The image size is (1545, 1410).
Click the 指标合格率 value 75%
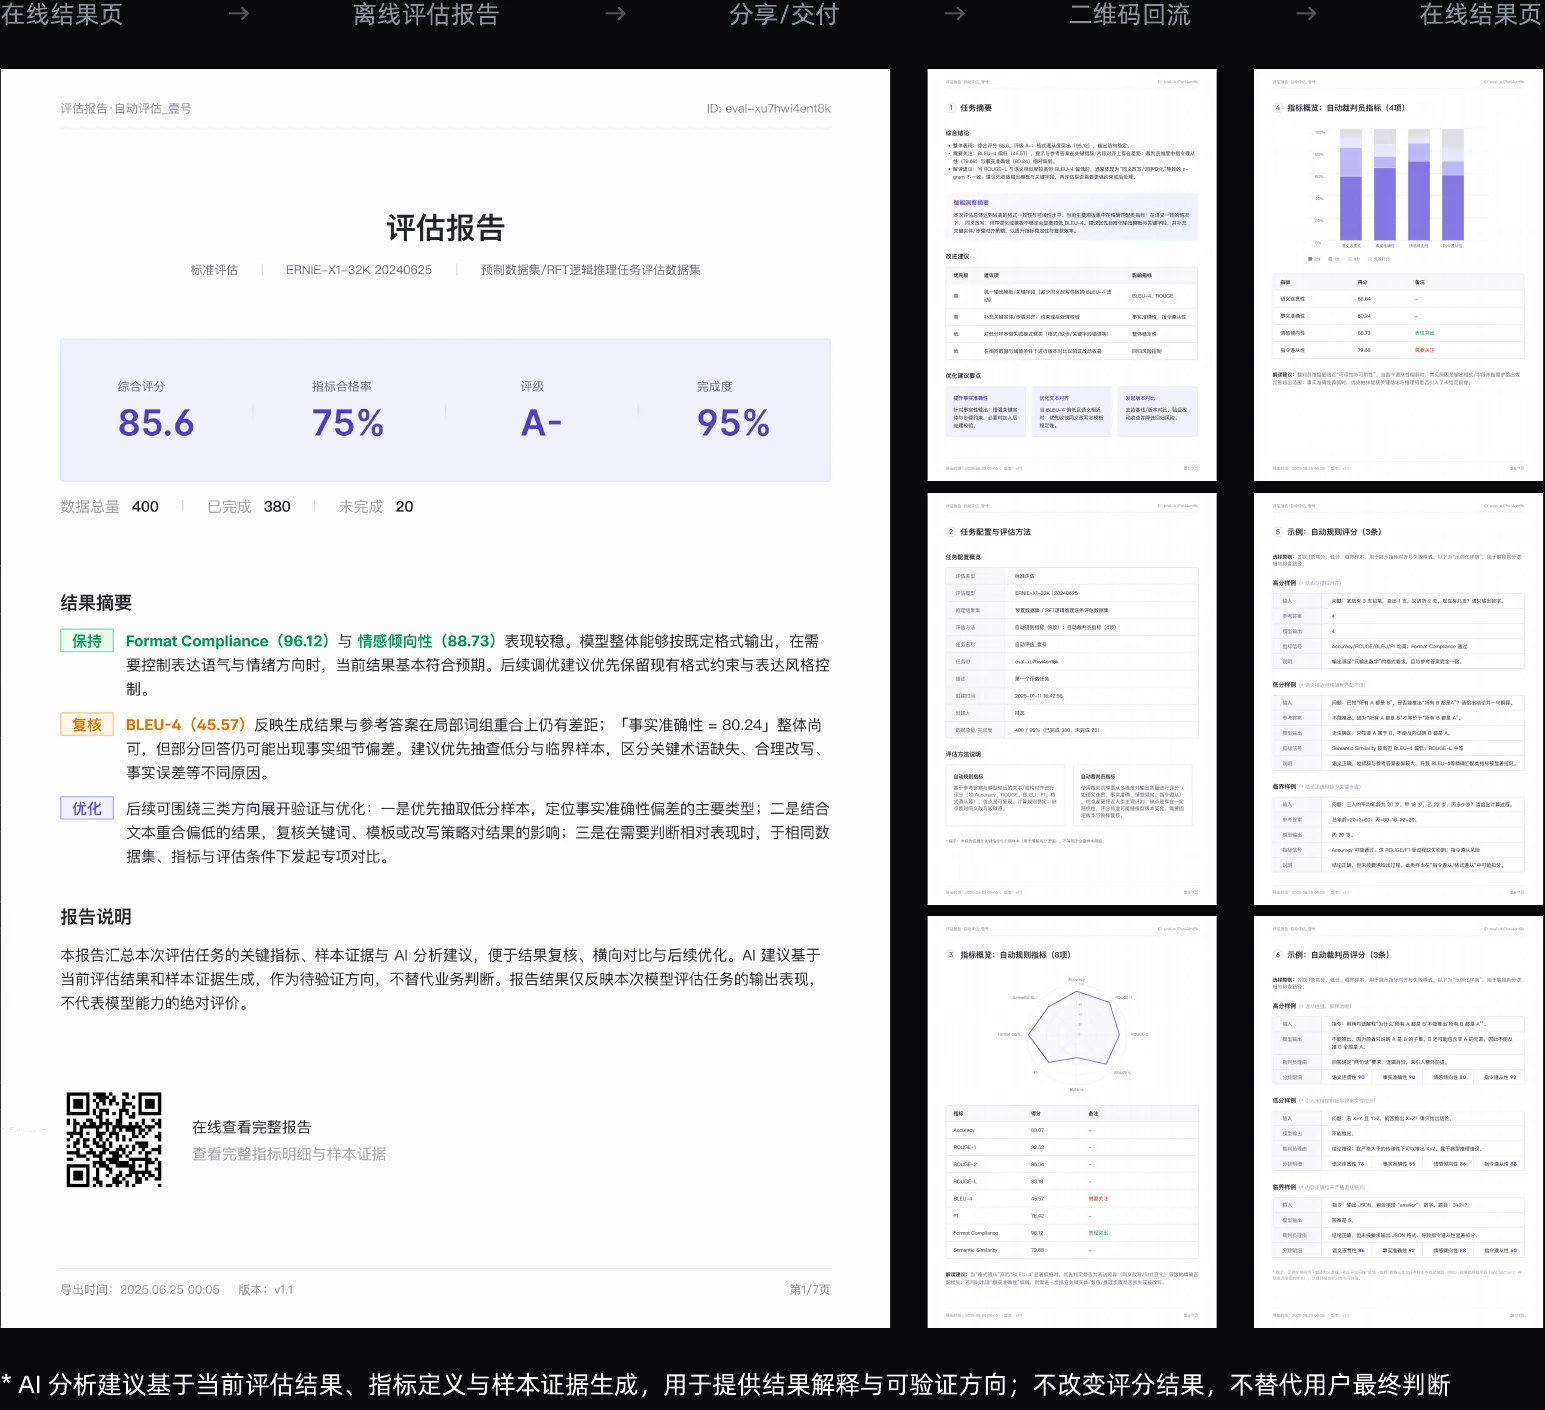[348, 423]
